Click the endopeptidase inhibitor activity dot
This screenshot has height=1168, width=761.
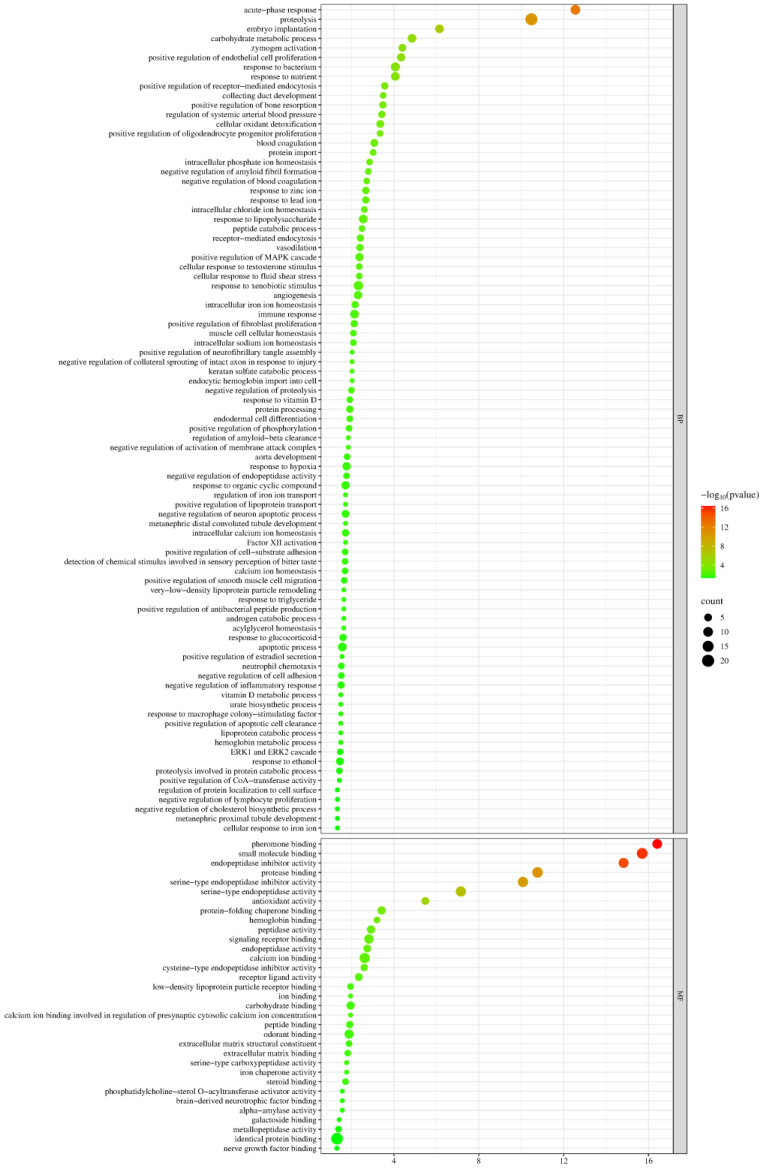[x=623, y=863]
